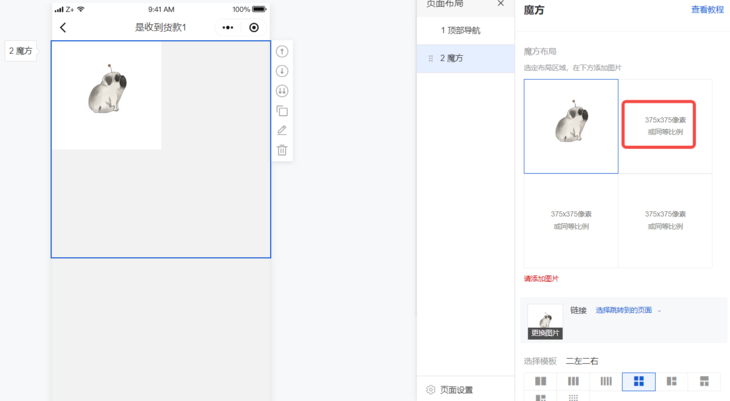Open the 选择跳转到的页面 link dropdown
Image resolution: width=730 pixels, height=401 pixels.
point(628,310)
